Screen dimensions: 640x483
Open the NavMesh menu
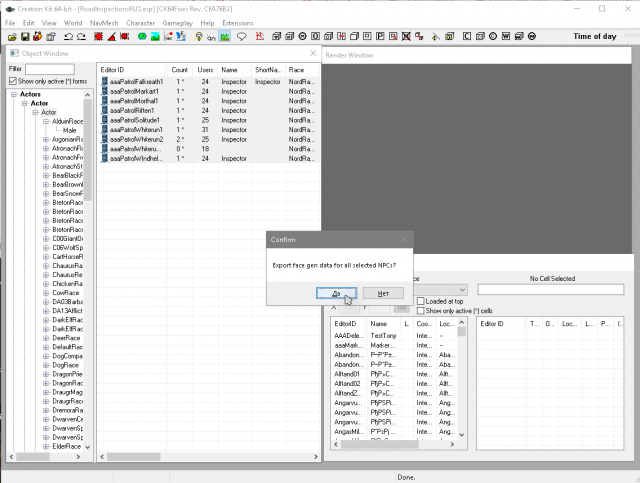point(106,22)
